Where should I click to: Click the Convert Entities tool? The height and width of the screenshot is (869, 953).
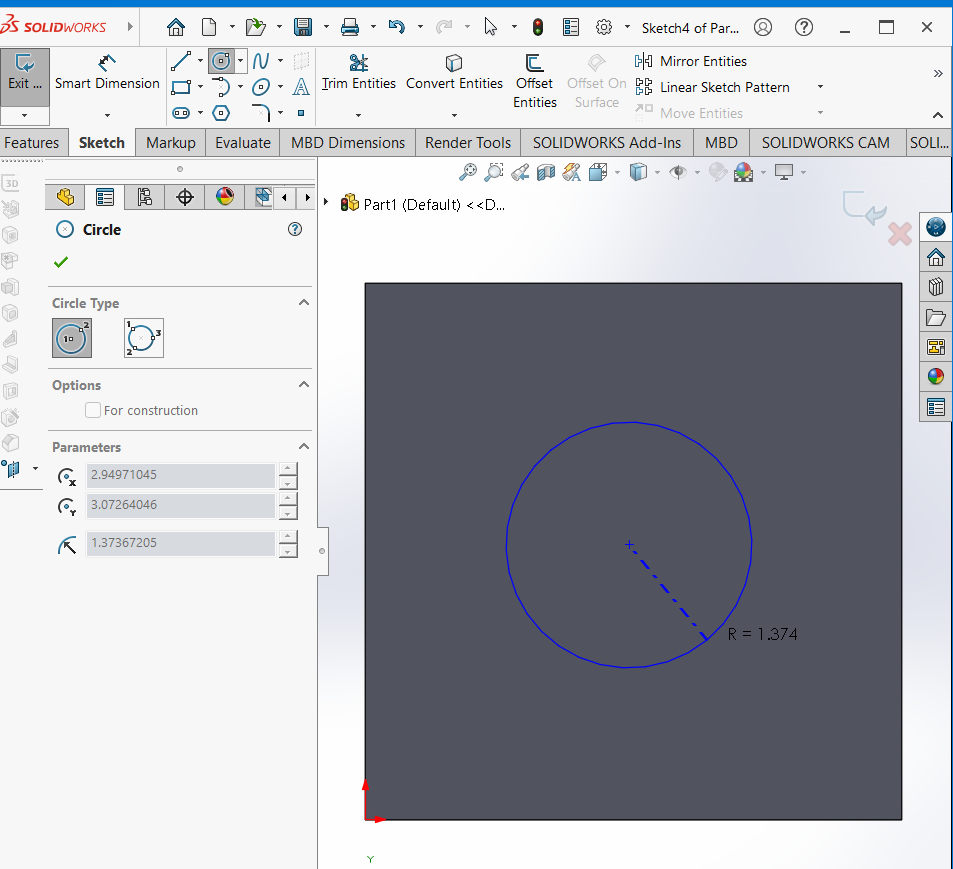pos(454,73)
